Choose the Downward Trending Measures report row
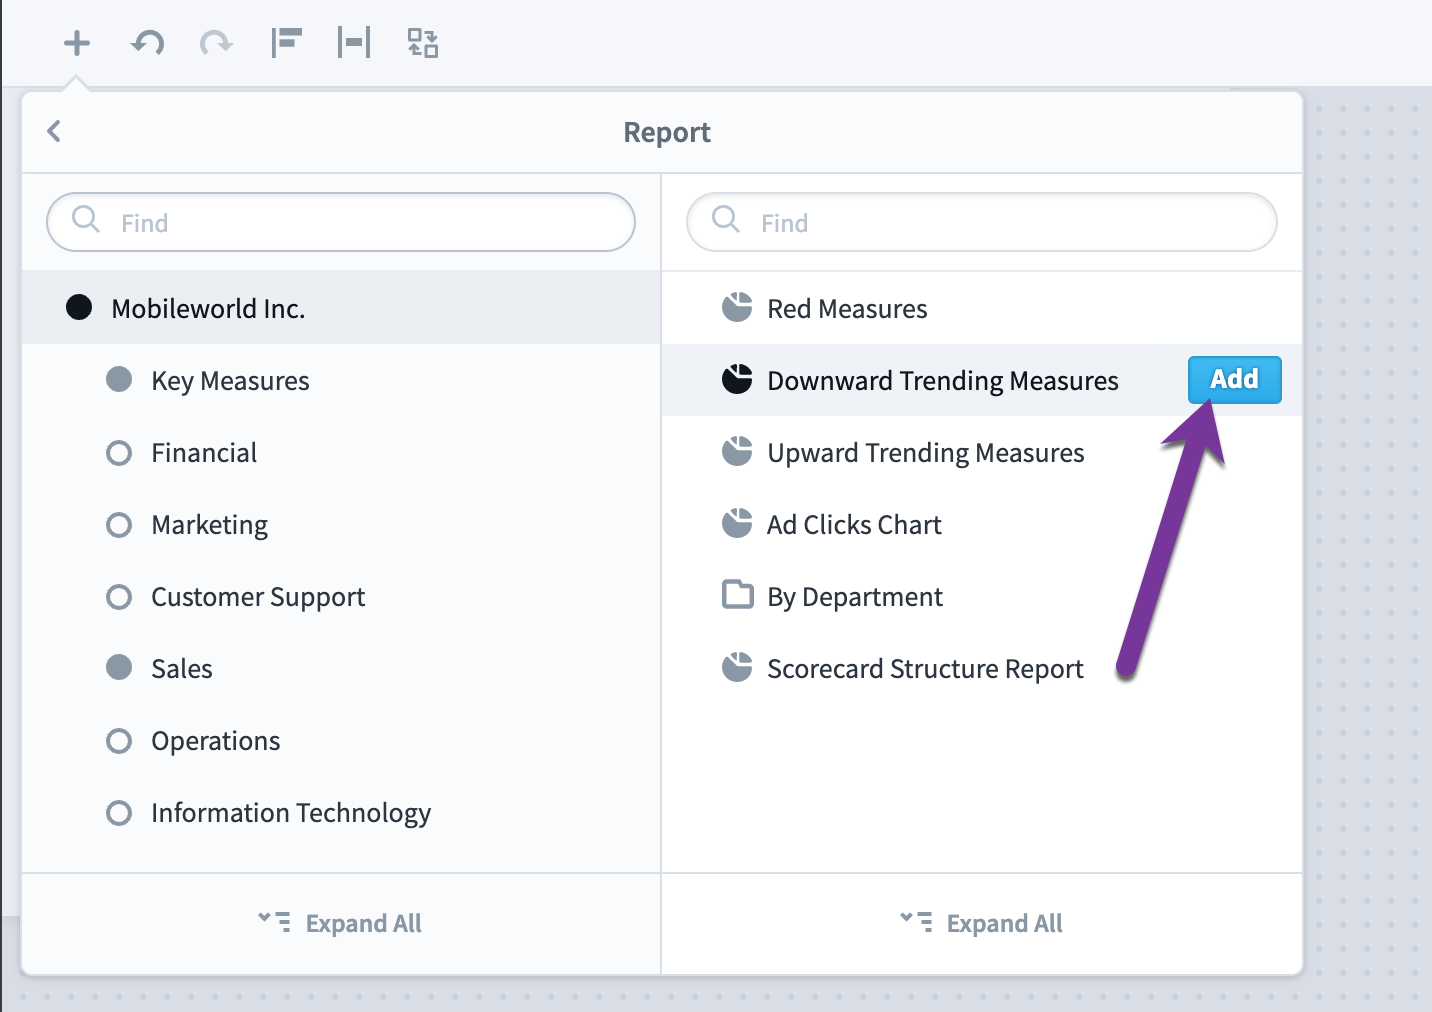1432x1012 pixels. tap(982, 380)
